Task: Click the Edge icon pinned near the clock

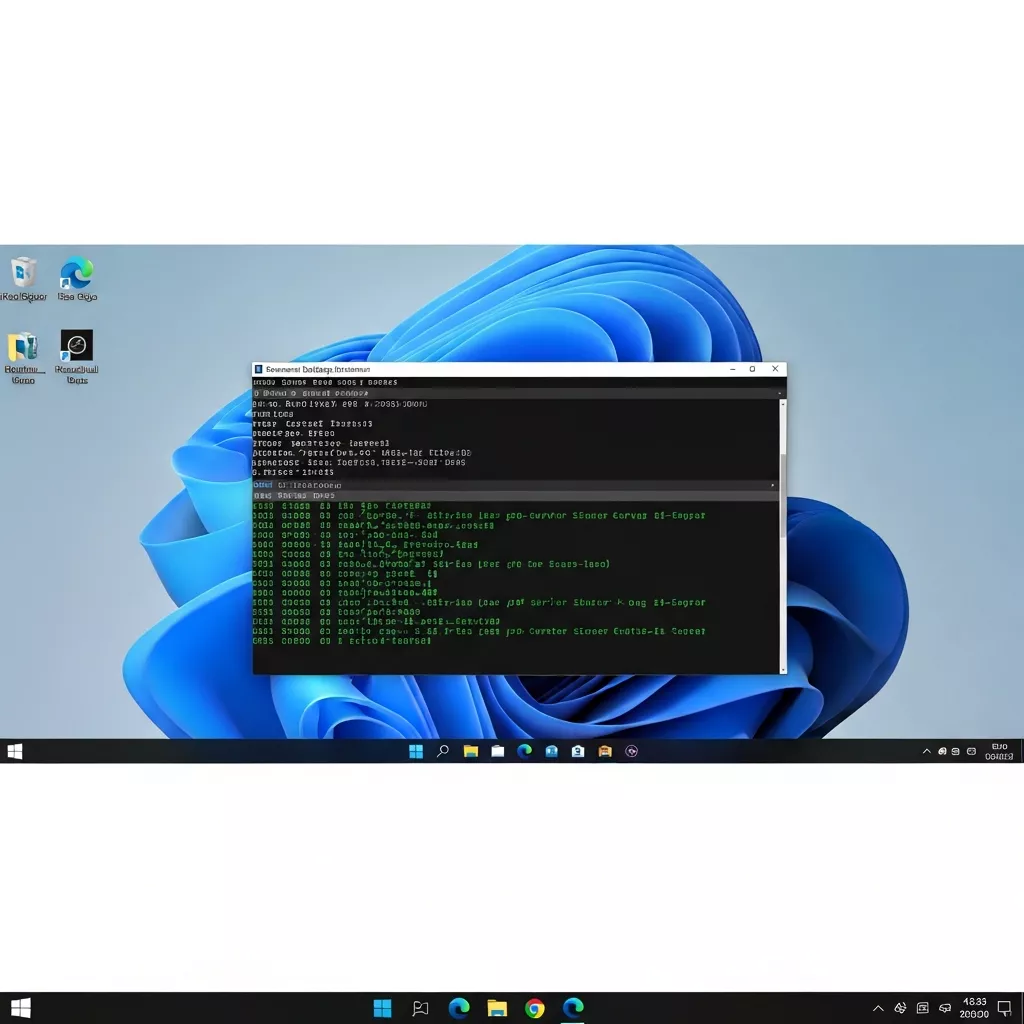Action: pyautogui.click(x=571, y=1008)
